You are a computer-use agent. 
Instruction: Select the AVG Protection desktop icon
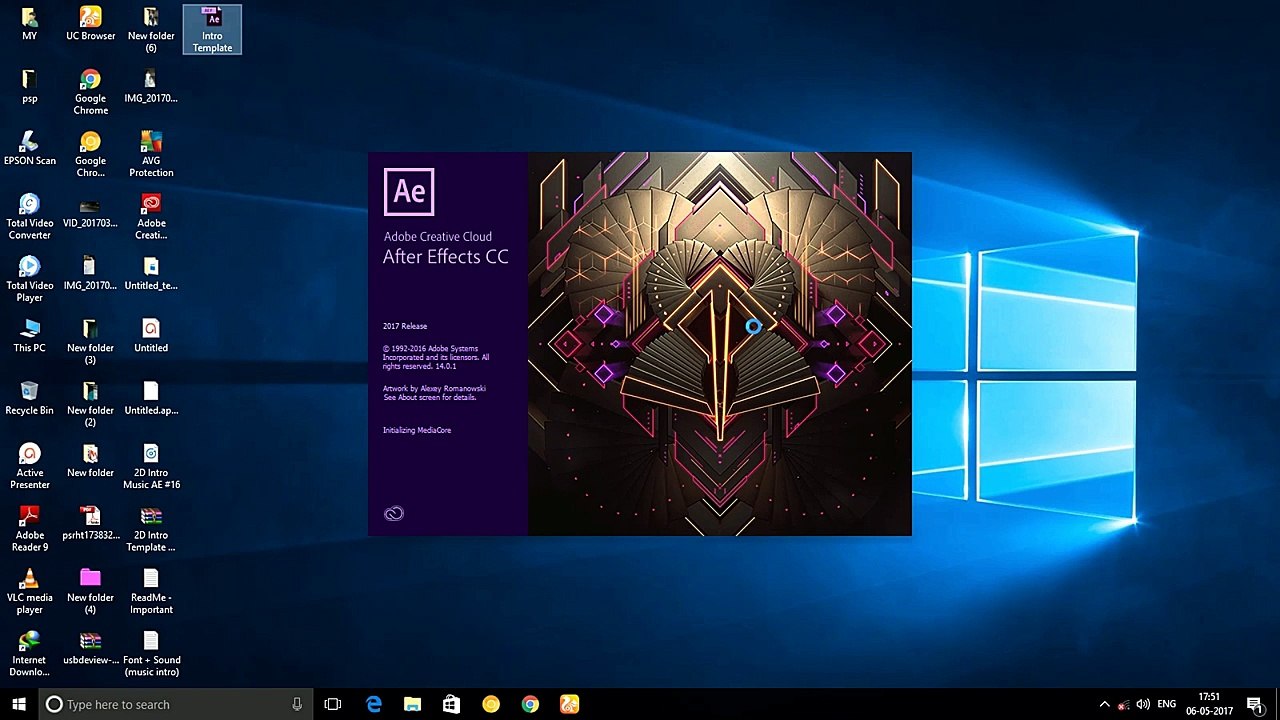click(151, 154)
